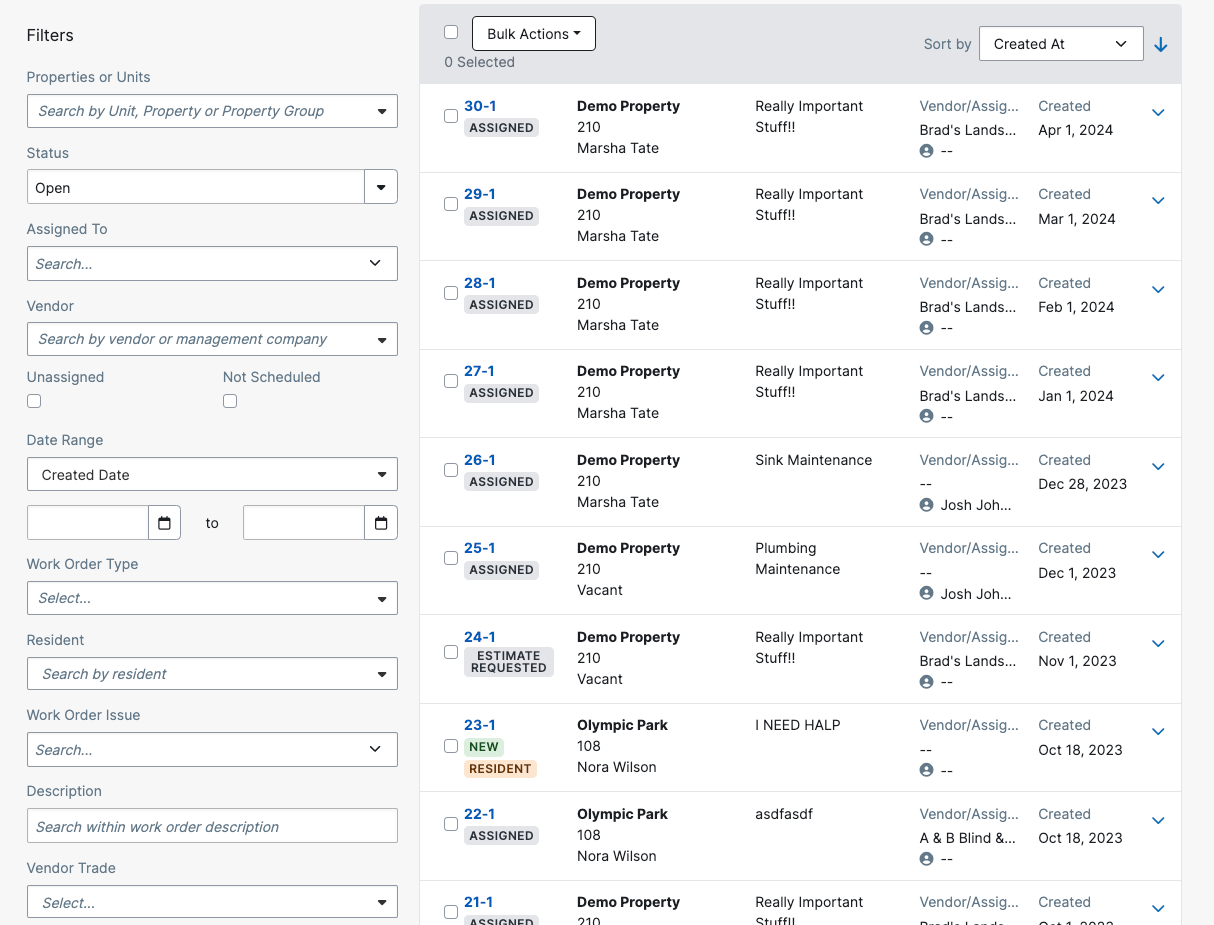Open work order link 22-1
The height and width of the screenshot is (925, 1214).
click(x=480, y=814)
